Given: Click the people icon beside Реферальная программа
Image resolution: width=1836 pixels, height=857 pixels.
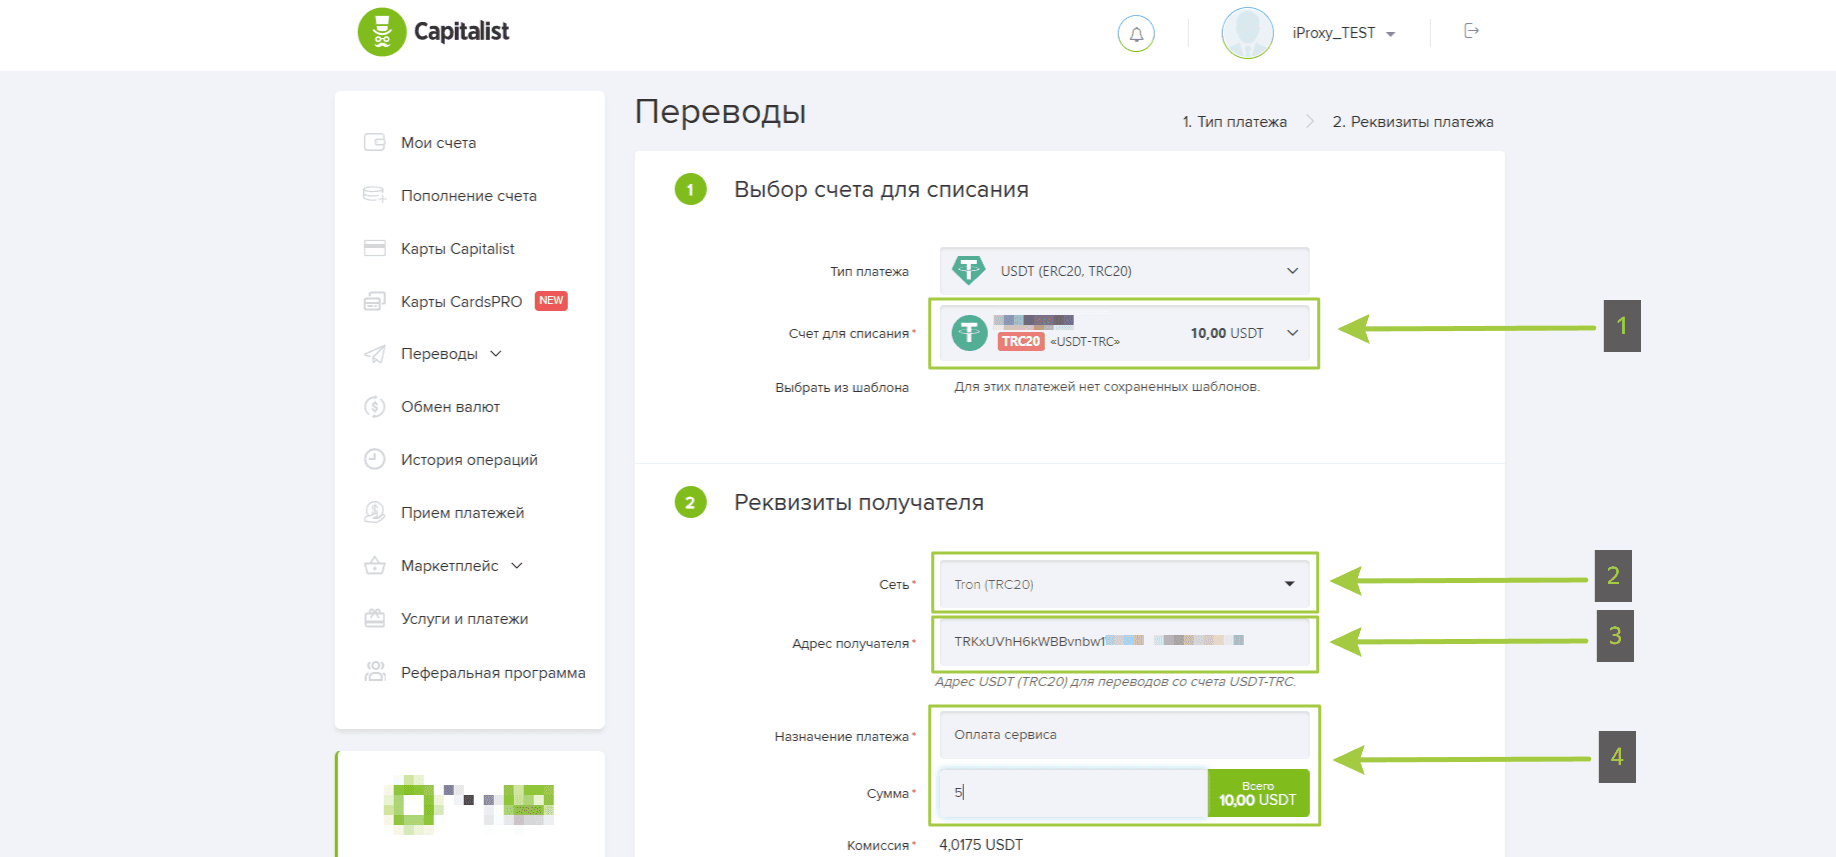Looking at the screenshot, I should [375, 672].
